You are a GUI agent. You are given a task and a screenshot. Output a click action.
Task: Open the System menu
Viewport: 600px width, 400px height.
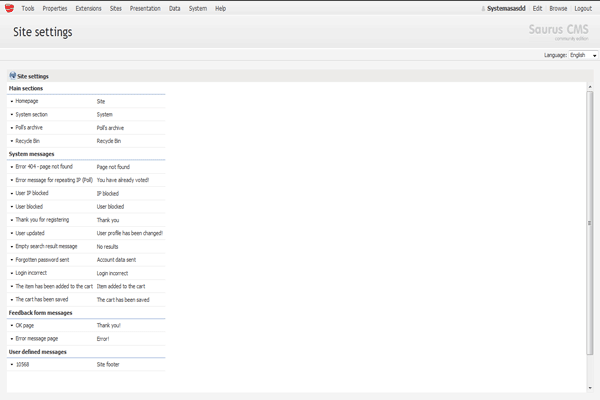coord(197,8)
